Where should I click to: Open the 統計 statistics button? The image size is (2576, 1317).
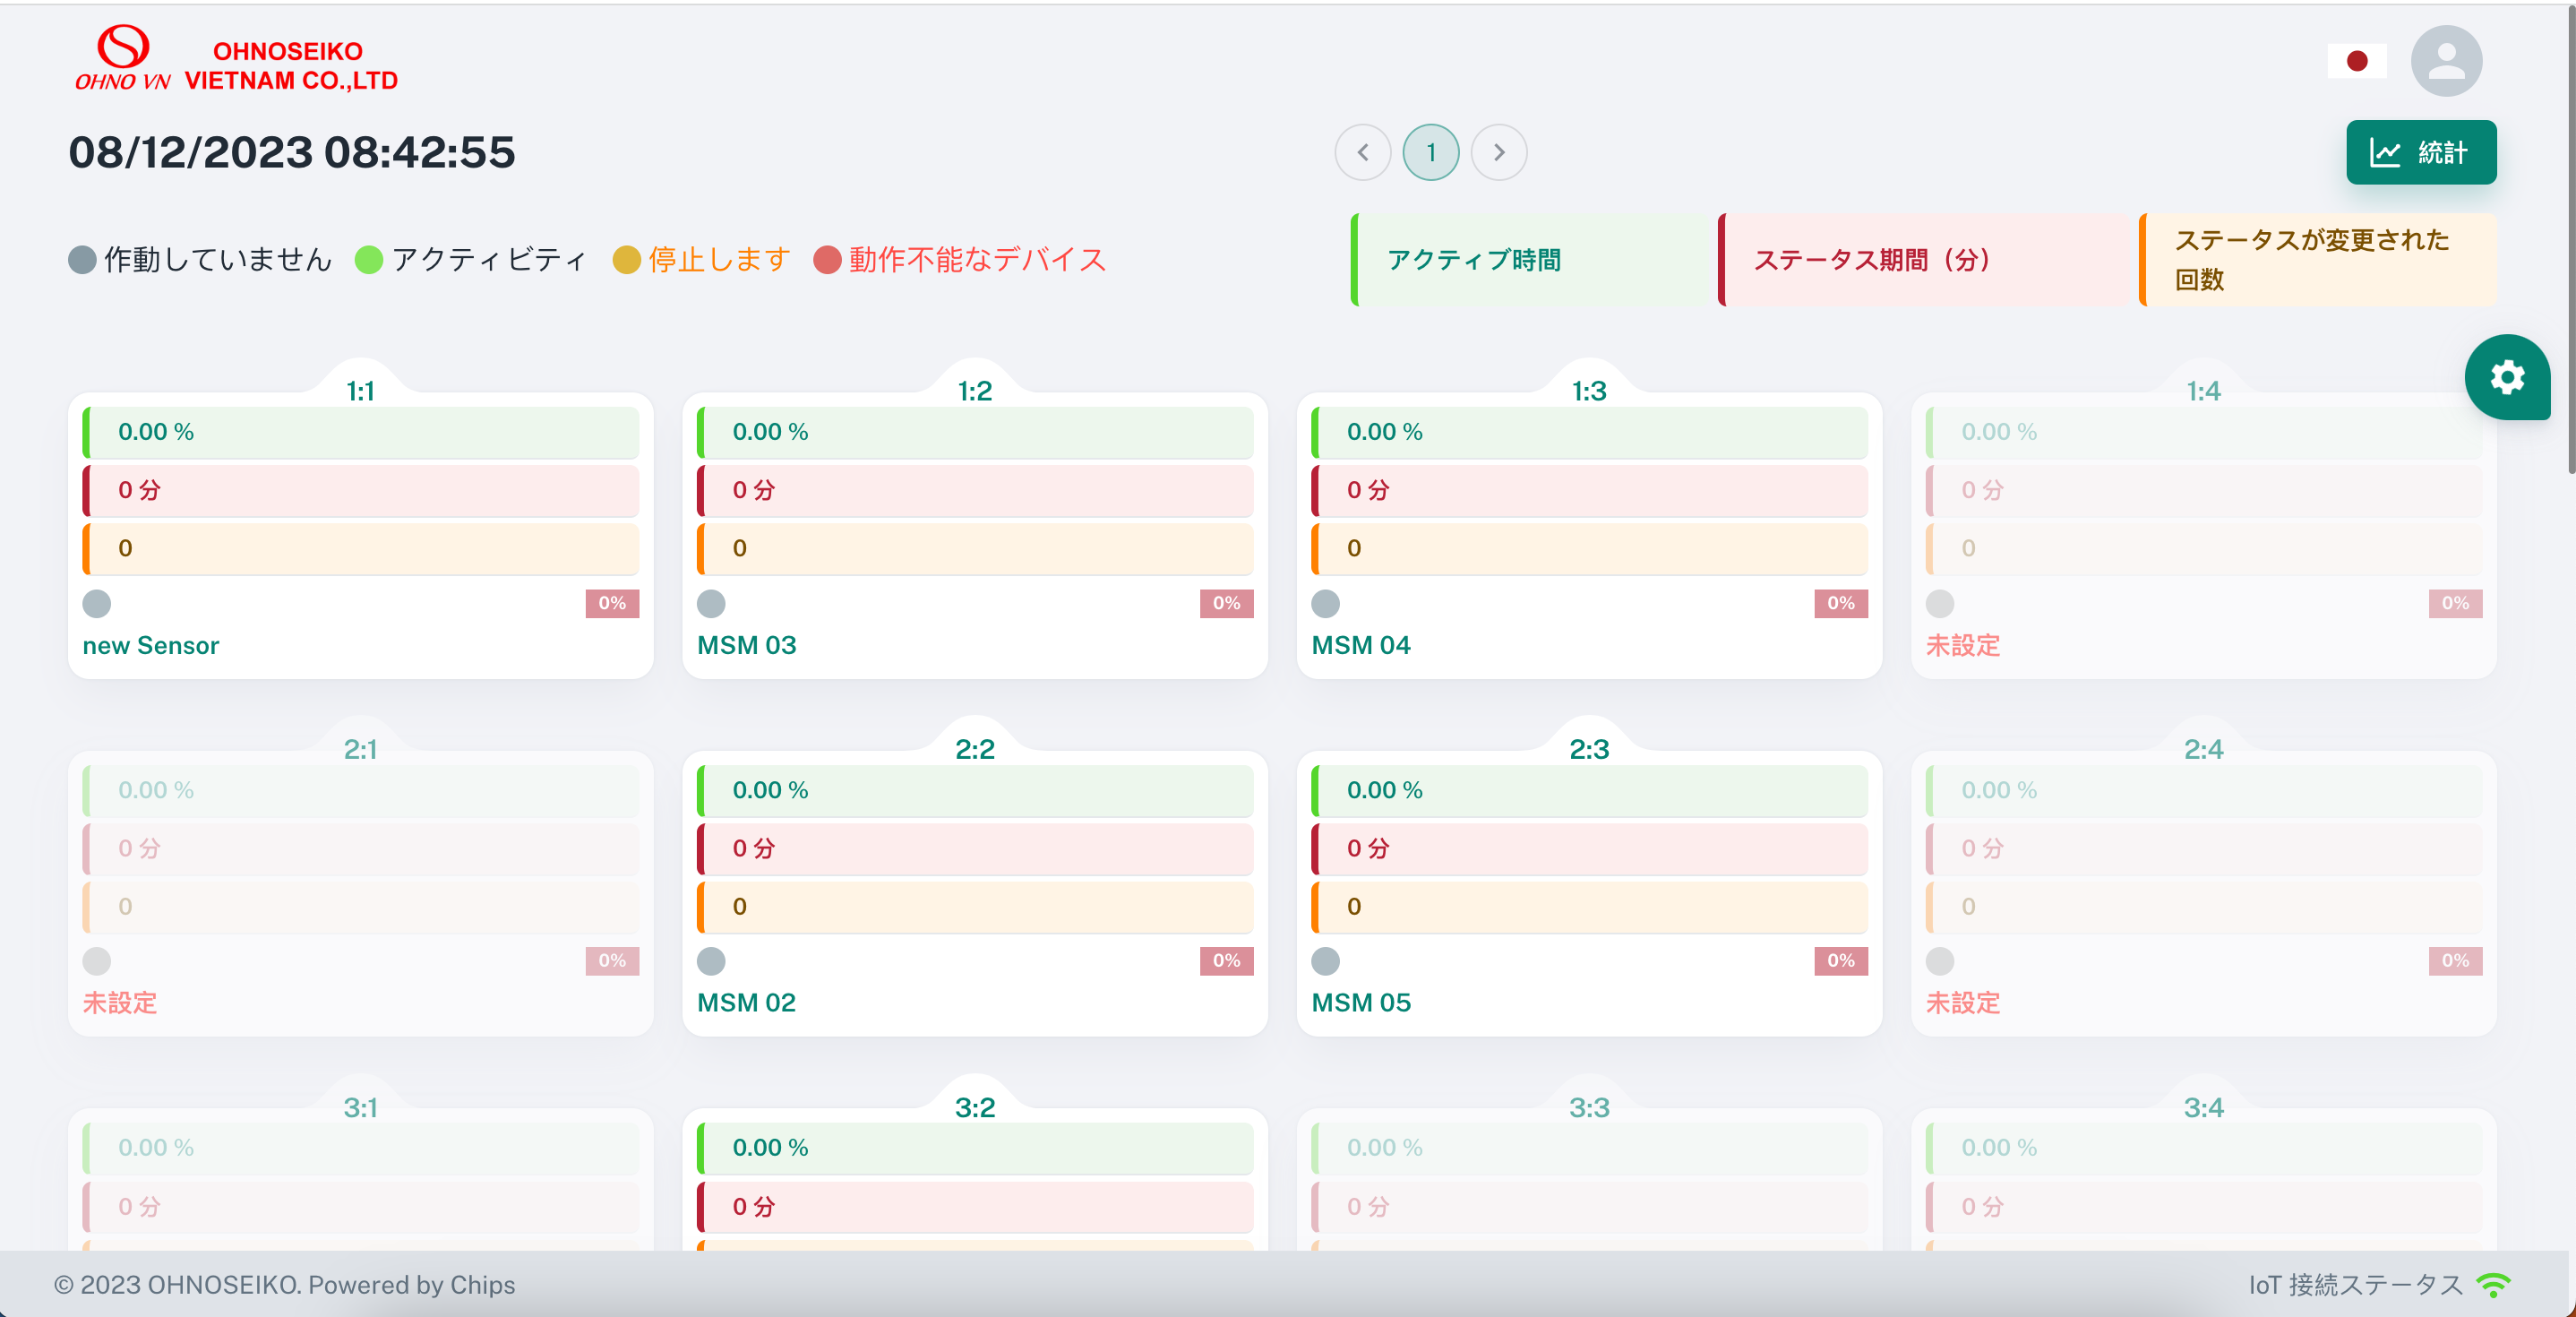point(2420,152)
